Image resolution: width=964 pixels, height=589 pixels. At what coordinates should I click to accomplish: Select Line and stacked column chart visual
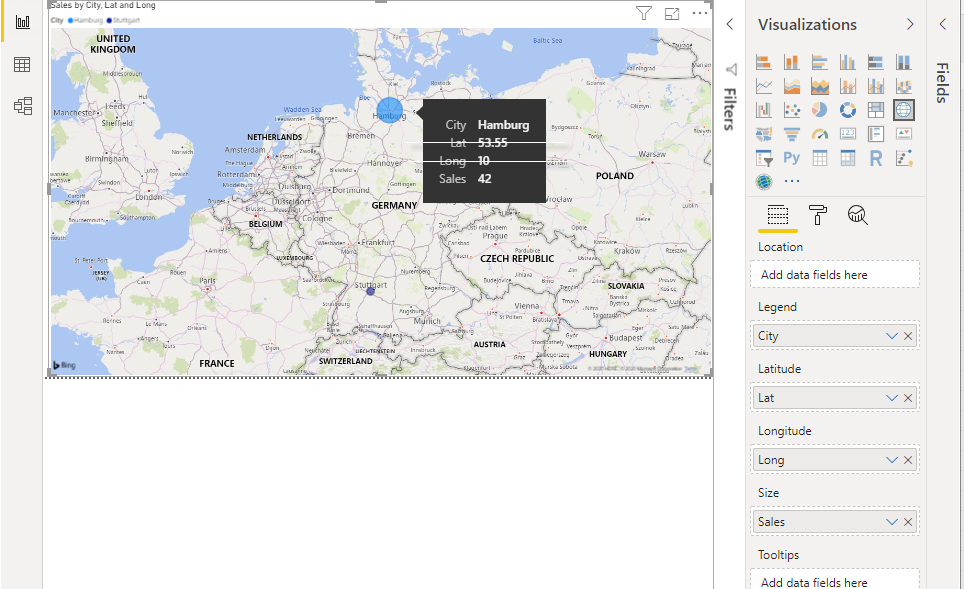[x=848, y=86]
